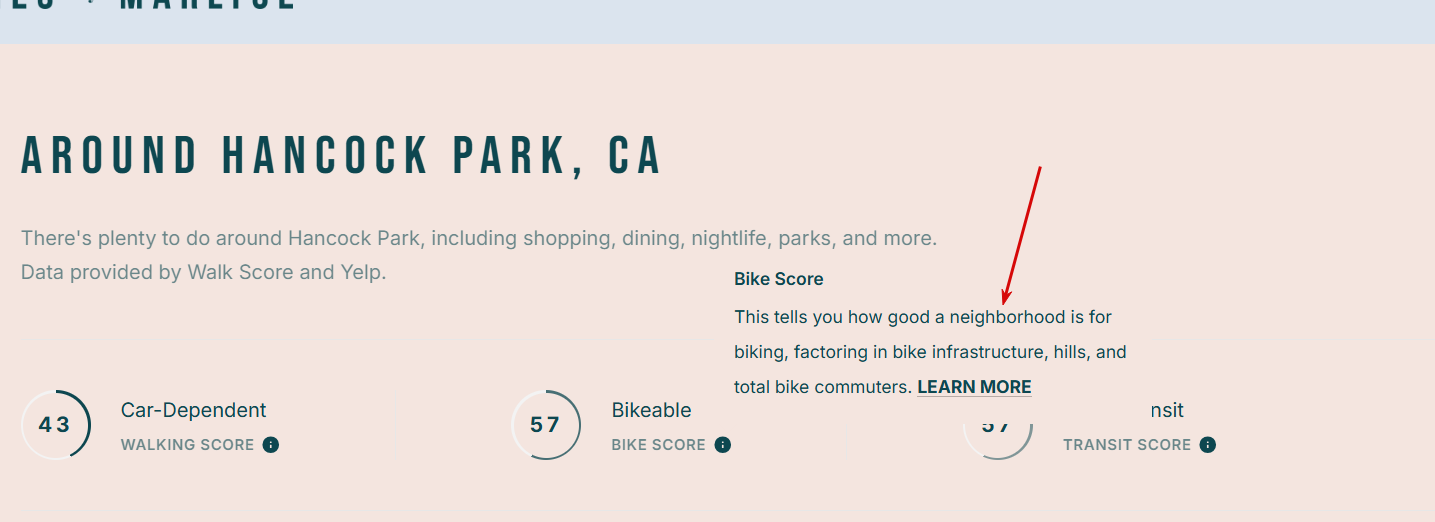Select the Bikeable label

tap(652, 410)
